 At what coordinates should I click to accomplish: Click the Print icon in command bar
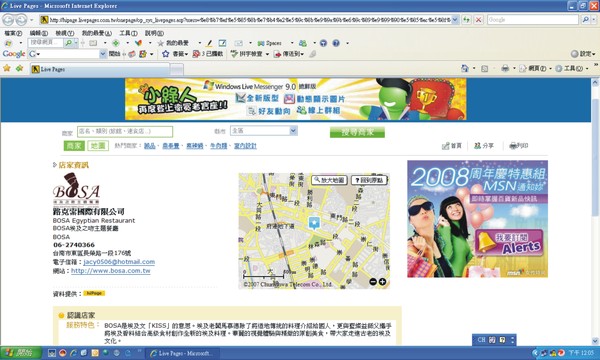tap(505, 68)
